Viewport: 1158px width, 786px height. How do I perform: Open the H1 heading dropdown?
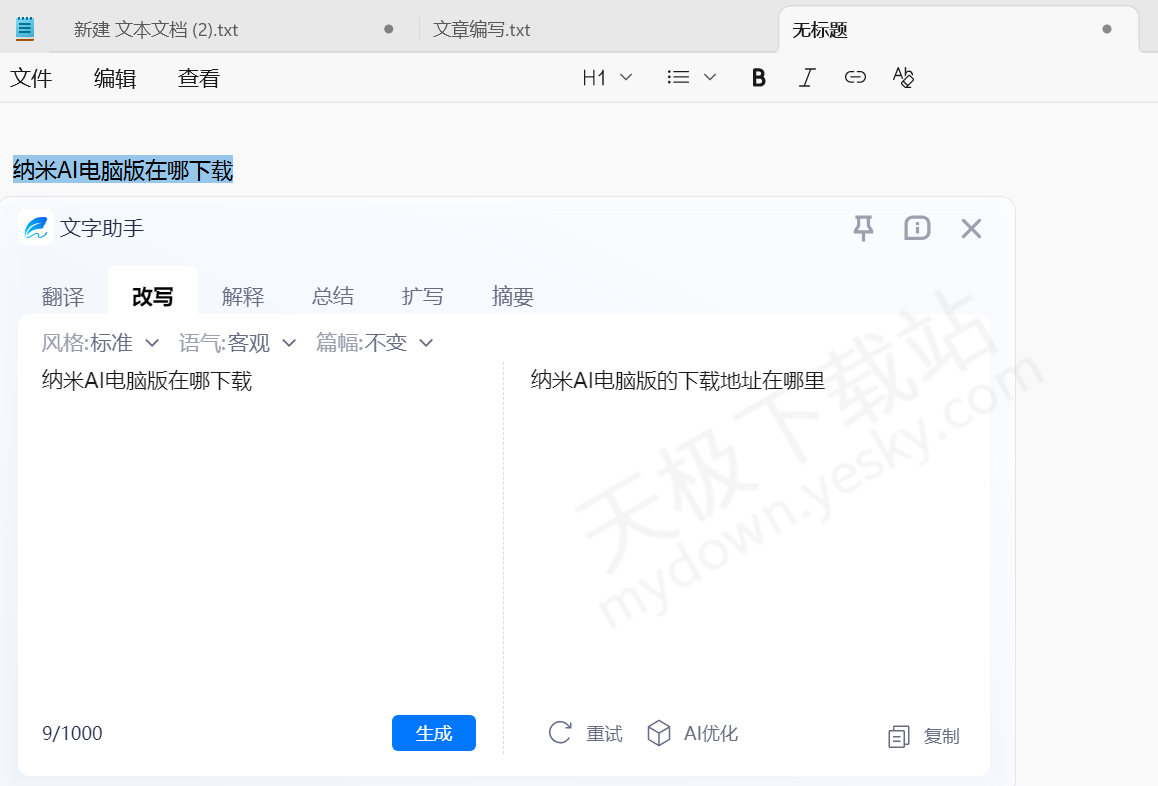[607, 78]
